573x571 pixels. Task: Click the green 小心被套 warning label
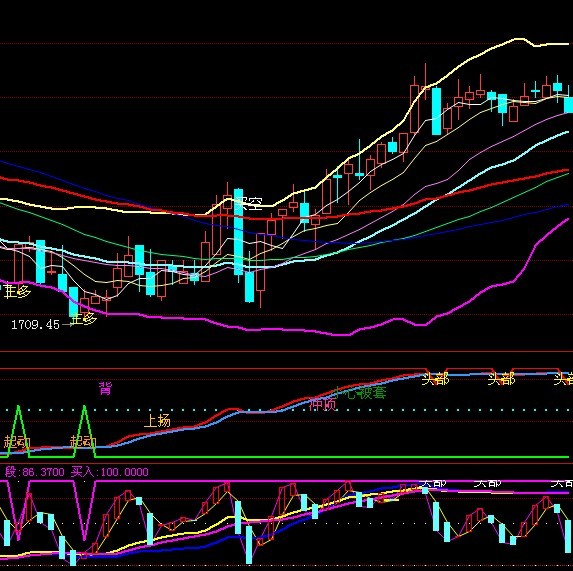click(x=360, y=393)
